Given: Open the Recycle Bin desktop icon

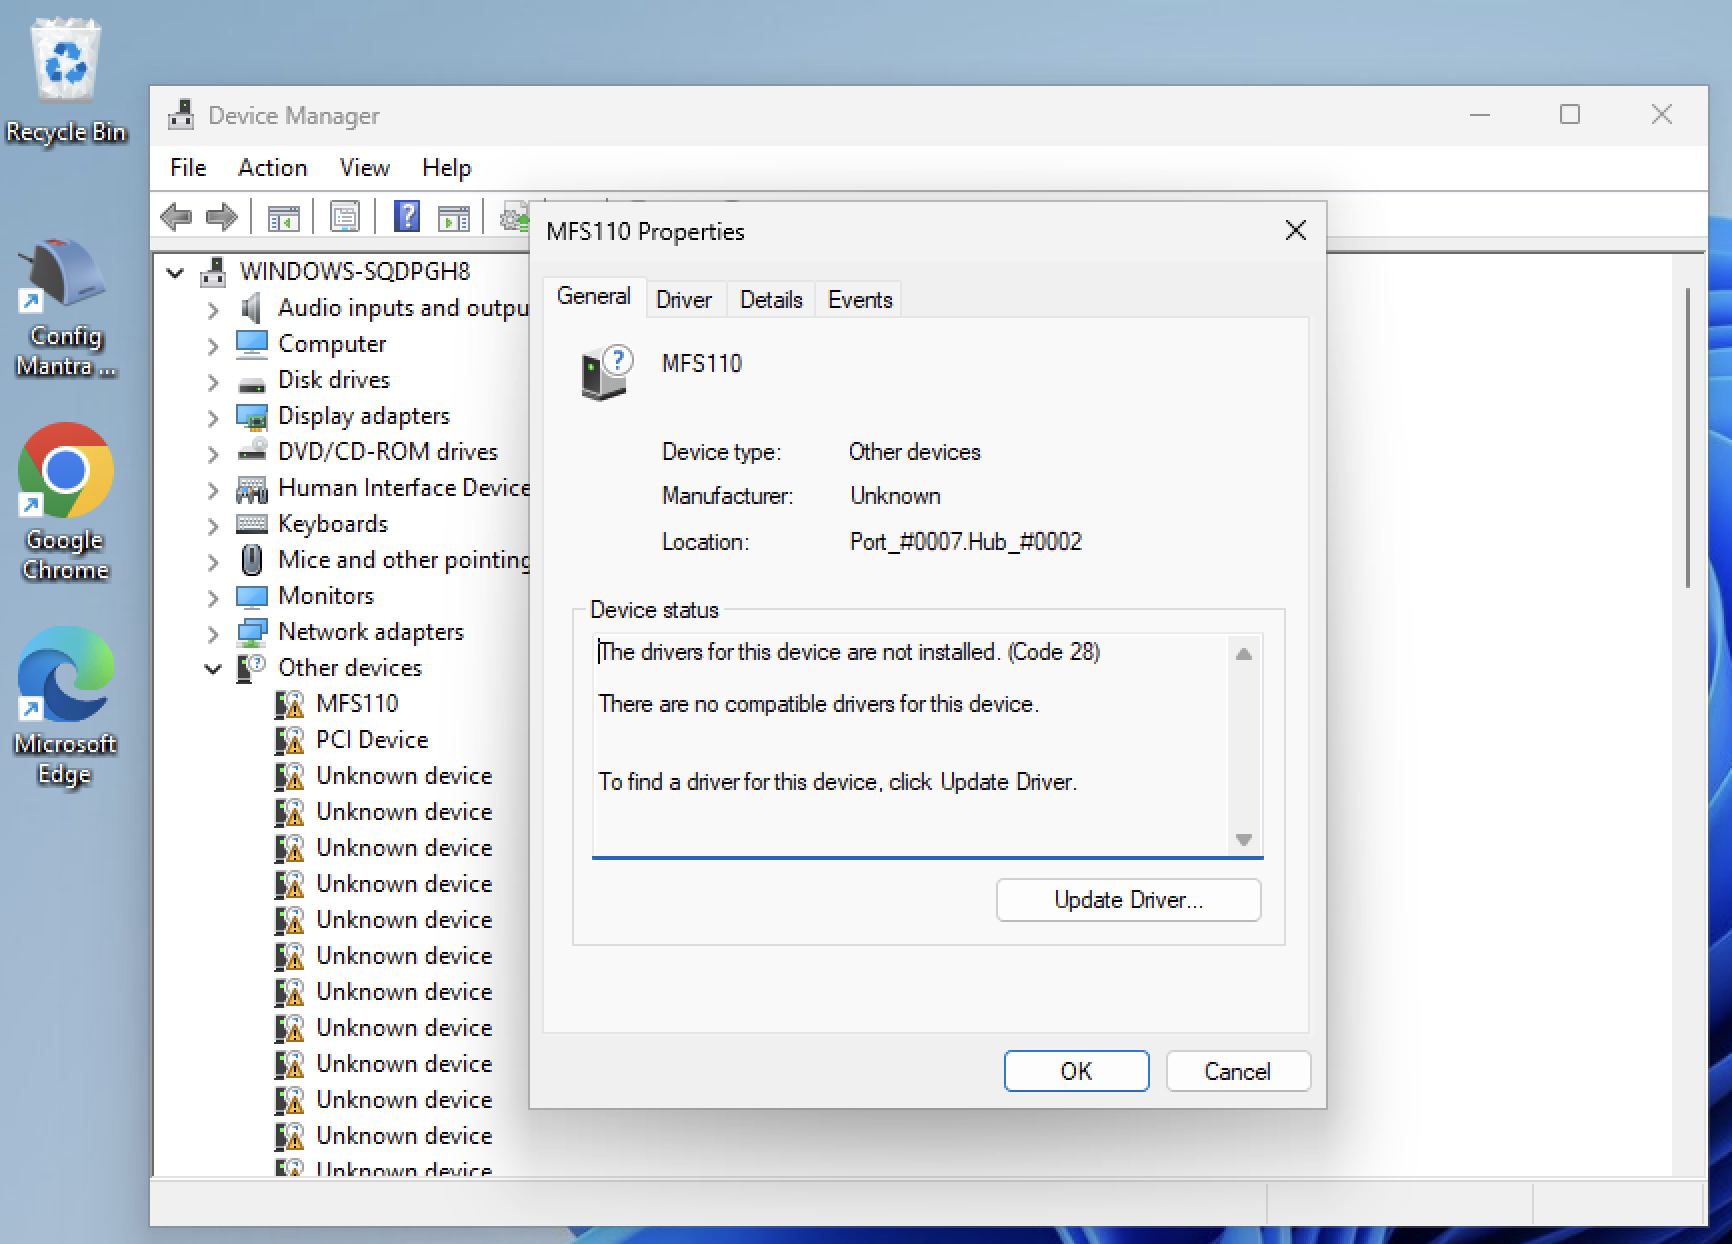Looking at the screenshot, I should [66, 82].
